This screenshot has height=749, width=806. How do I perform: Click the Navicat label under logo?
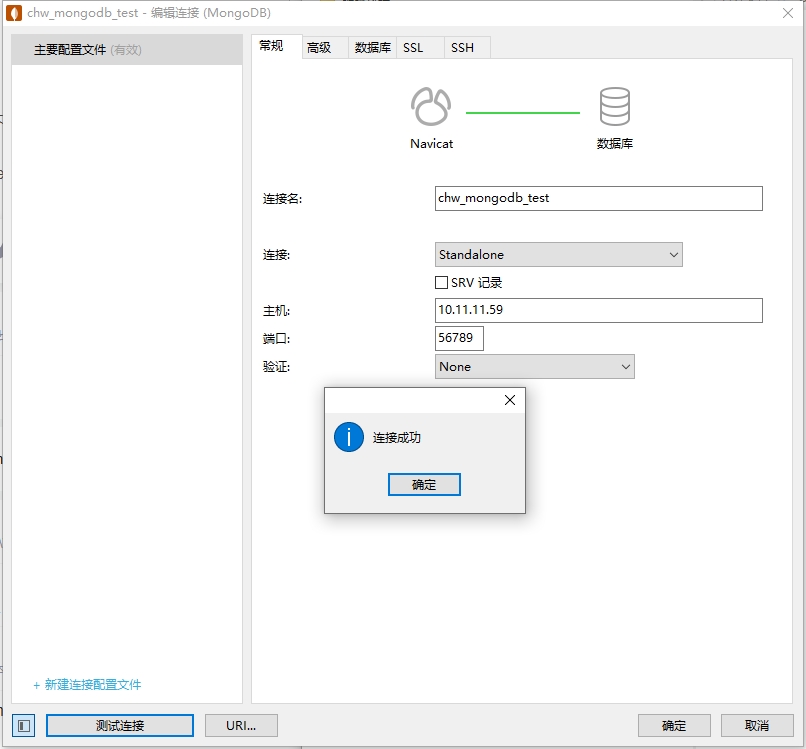click(x=431, y=144)
